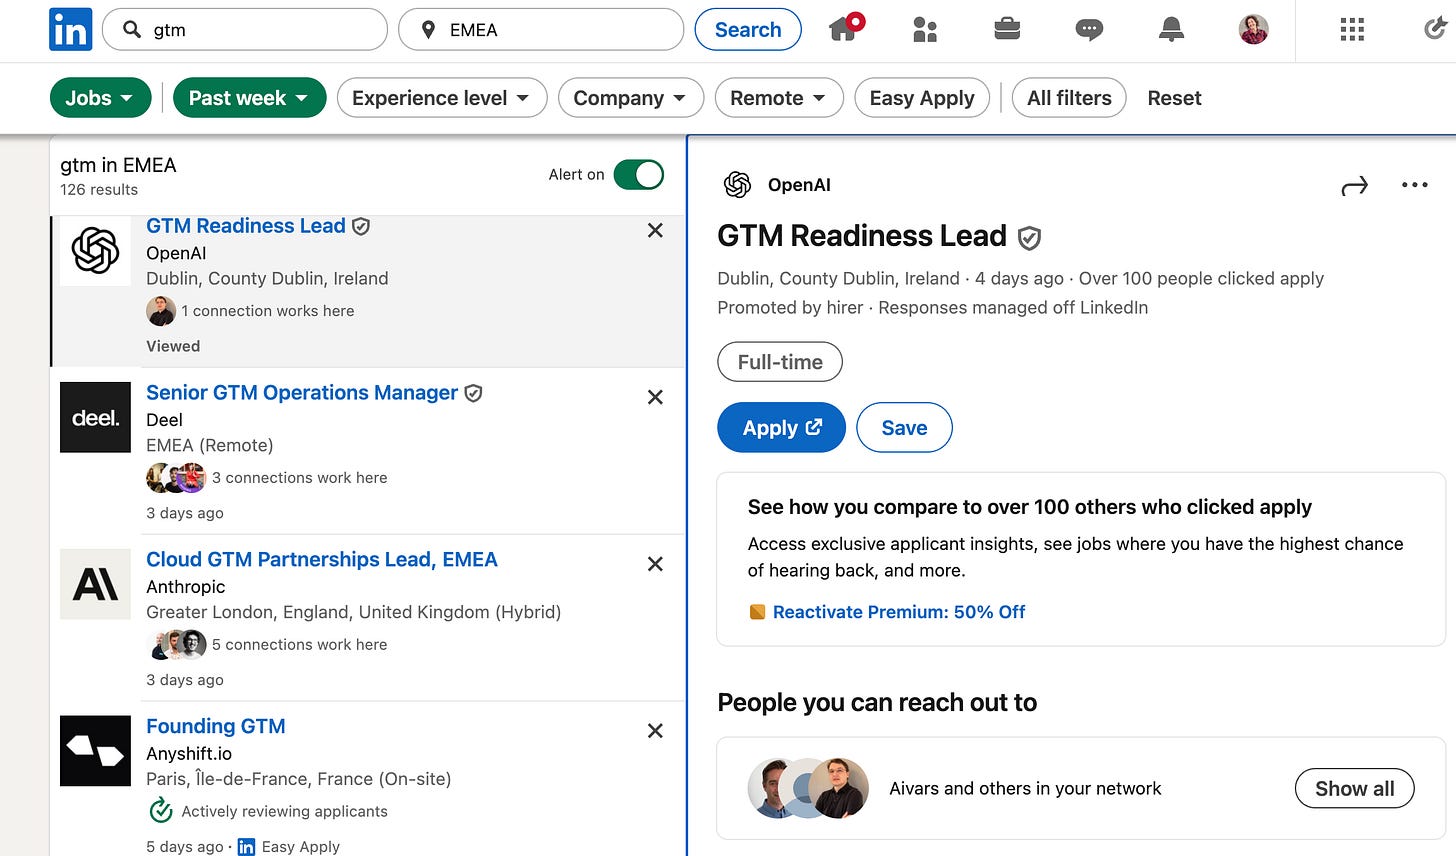Share the job with the arrow icon
The height and width of the screenshot is (856, 1456).
(1354, 186)
